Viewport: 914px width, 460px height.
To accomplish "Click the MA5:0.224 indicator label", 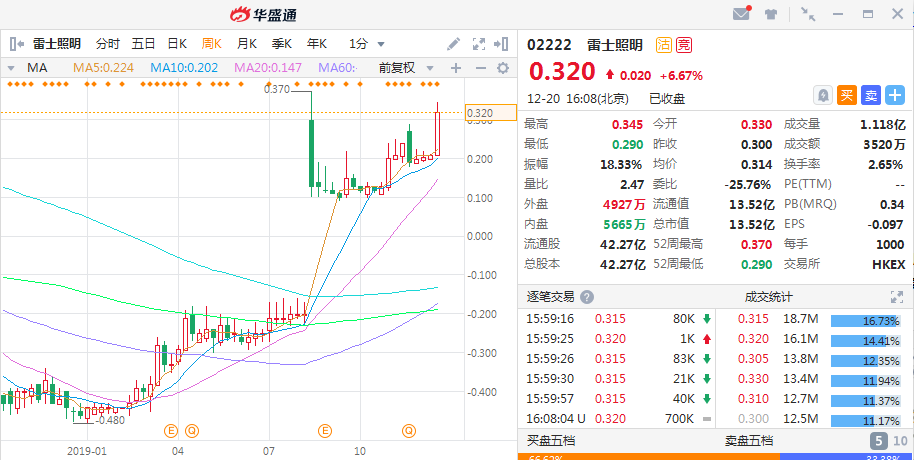I will (104, 68).
